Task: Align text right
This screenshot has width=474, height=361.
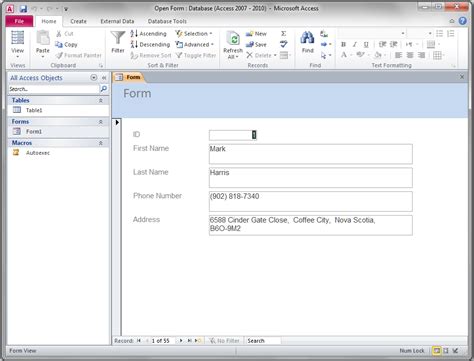Action: (x=421, y=55)
